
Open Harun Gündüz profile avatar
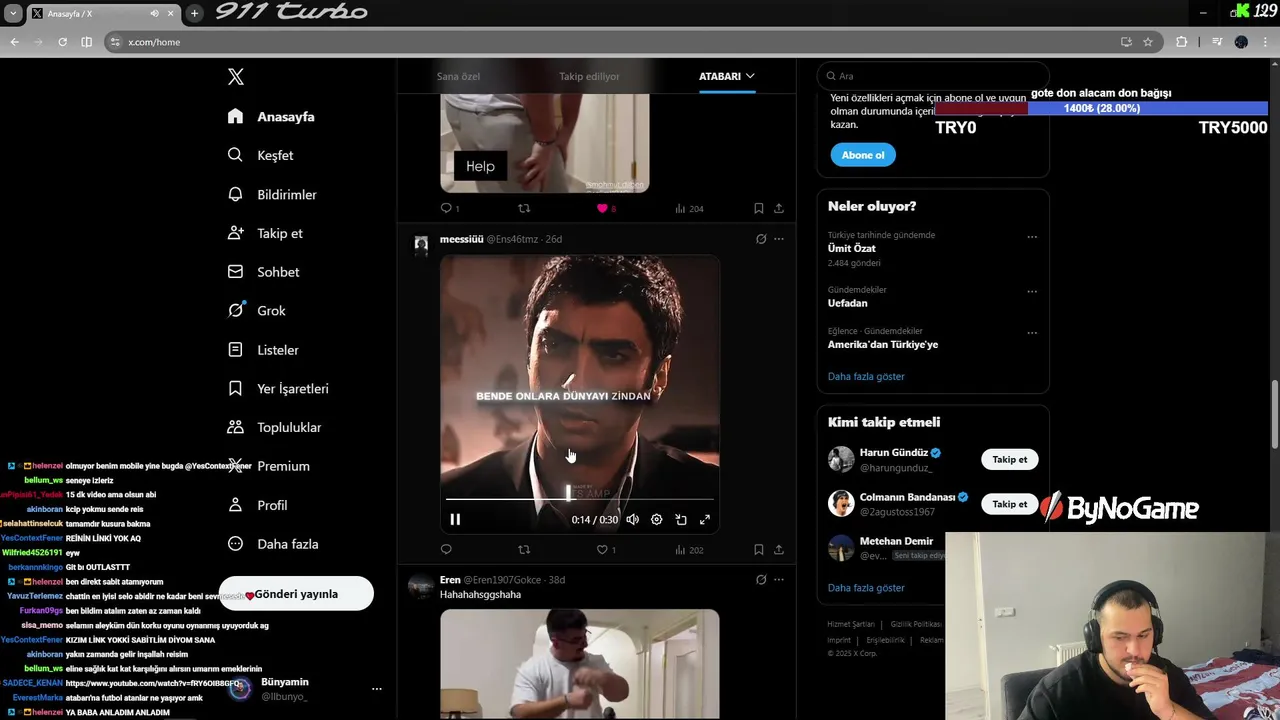[841, 459]
